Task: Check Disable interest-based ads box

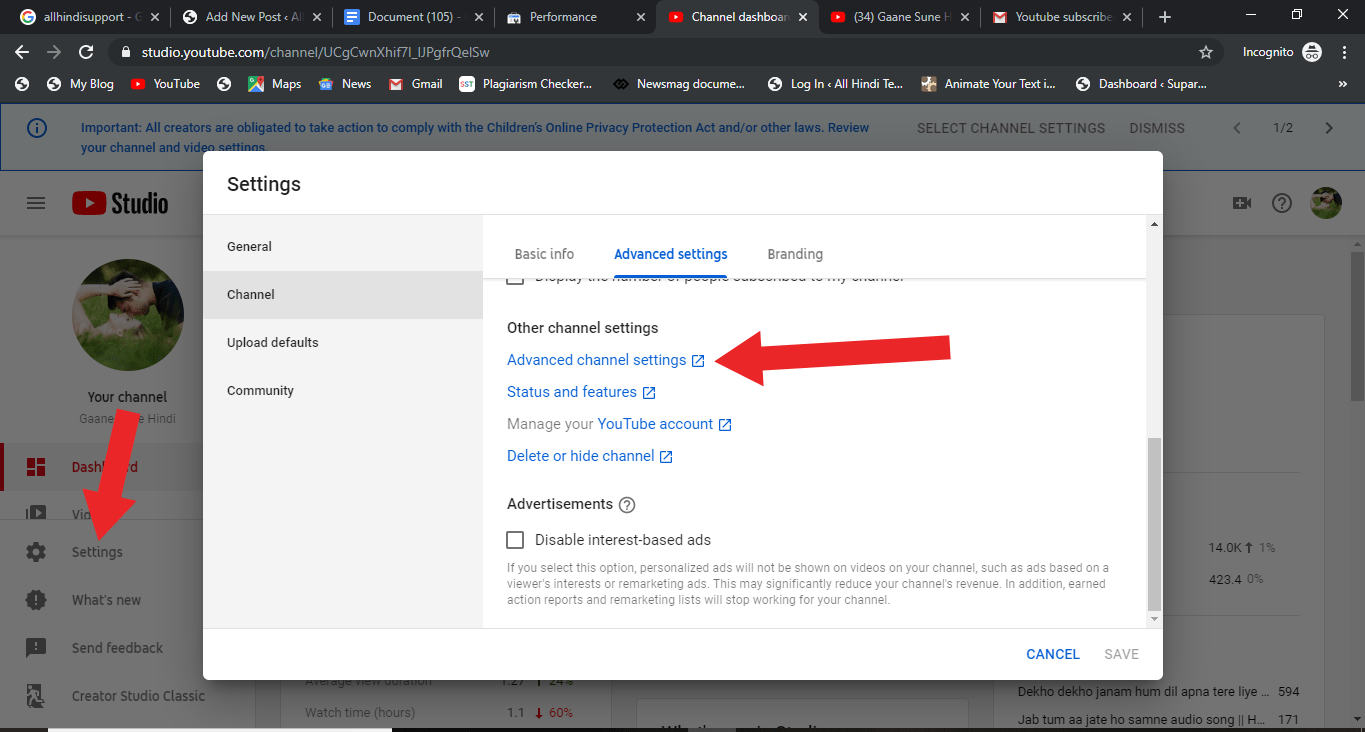Action: (515, 540)
